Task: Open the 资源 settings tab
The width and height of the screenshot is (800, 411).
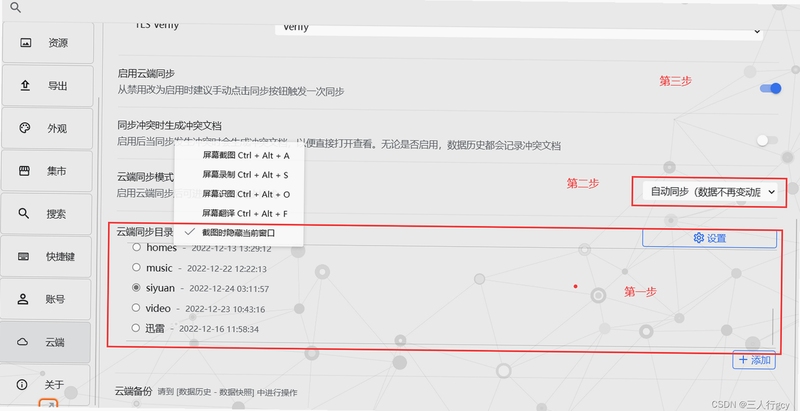Action: pyautogui.click(x=47, y=43)
